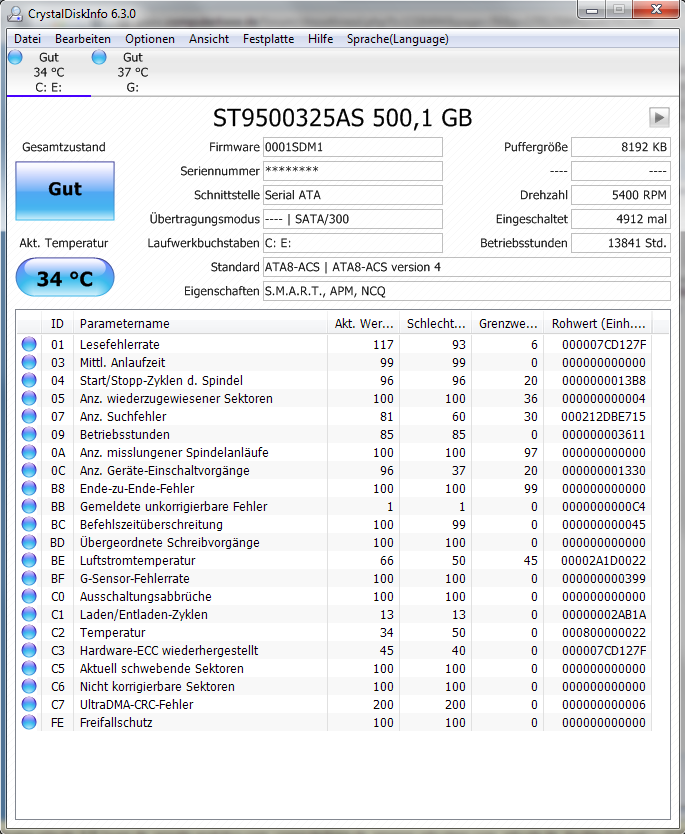The height and width of the screenshot is (834, 685).
Task: Click the Puffergröße field 8192 KB
Action: coord(621,147)
